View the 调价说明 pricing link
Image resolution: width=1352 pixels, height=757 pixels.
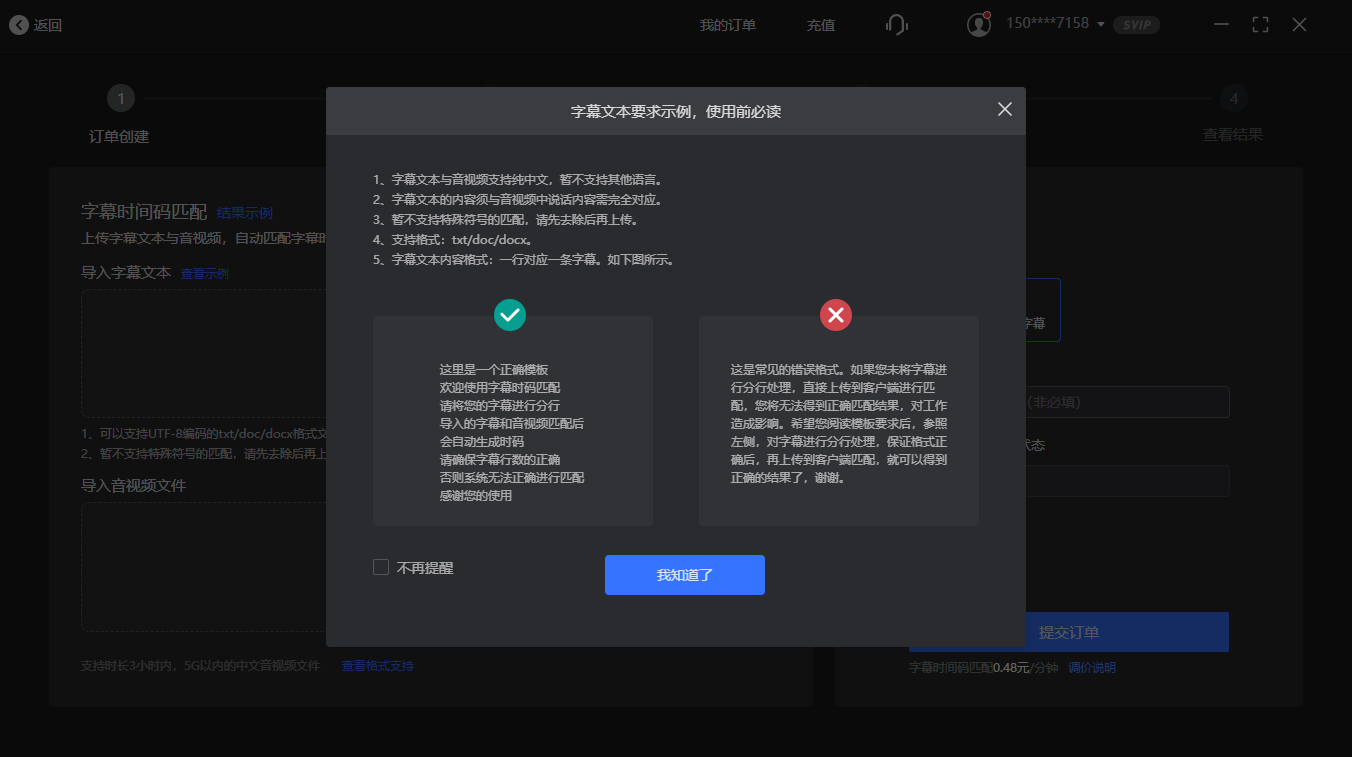tap(1093, 667)
